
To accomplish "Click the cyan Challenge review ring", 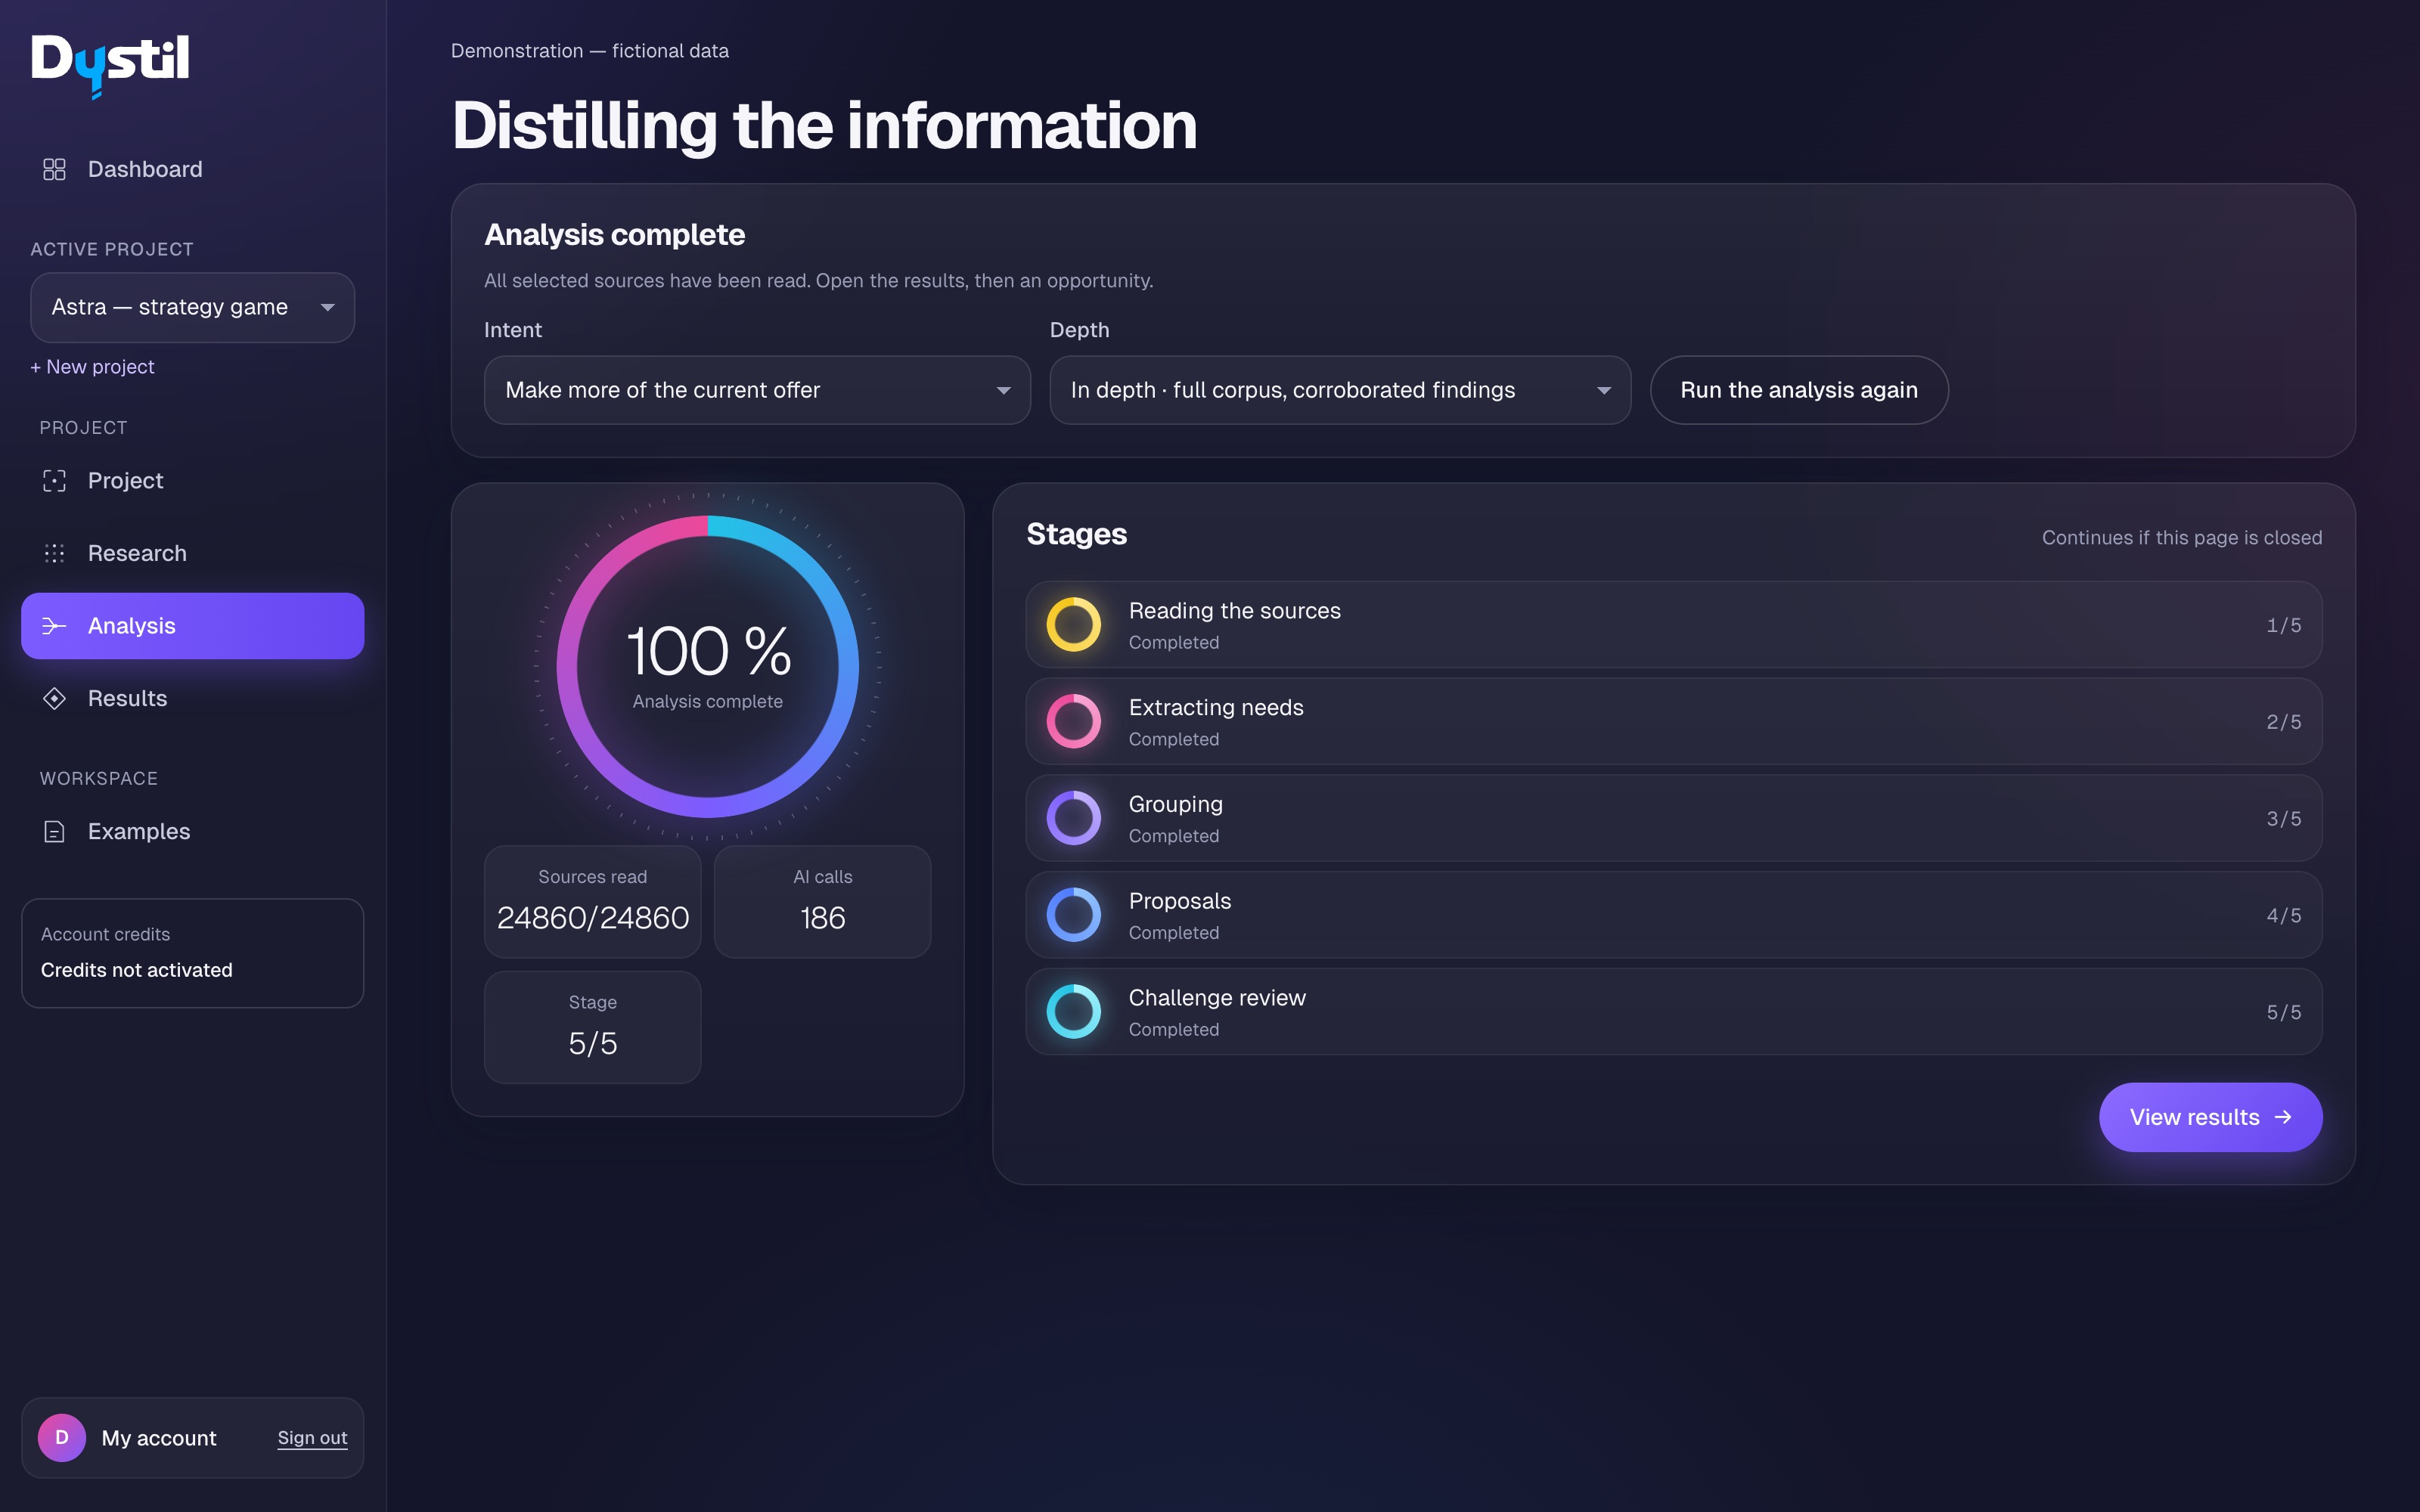I will click(x=1073, y=1011).
